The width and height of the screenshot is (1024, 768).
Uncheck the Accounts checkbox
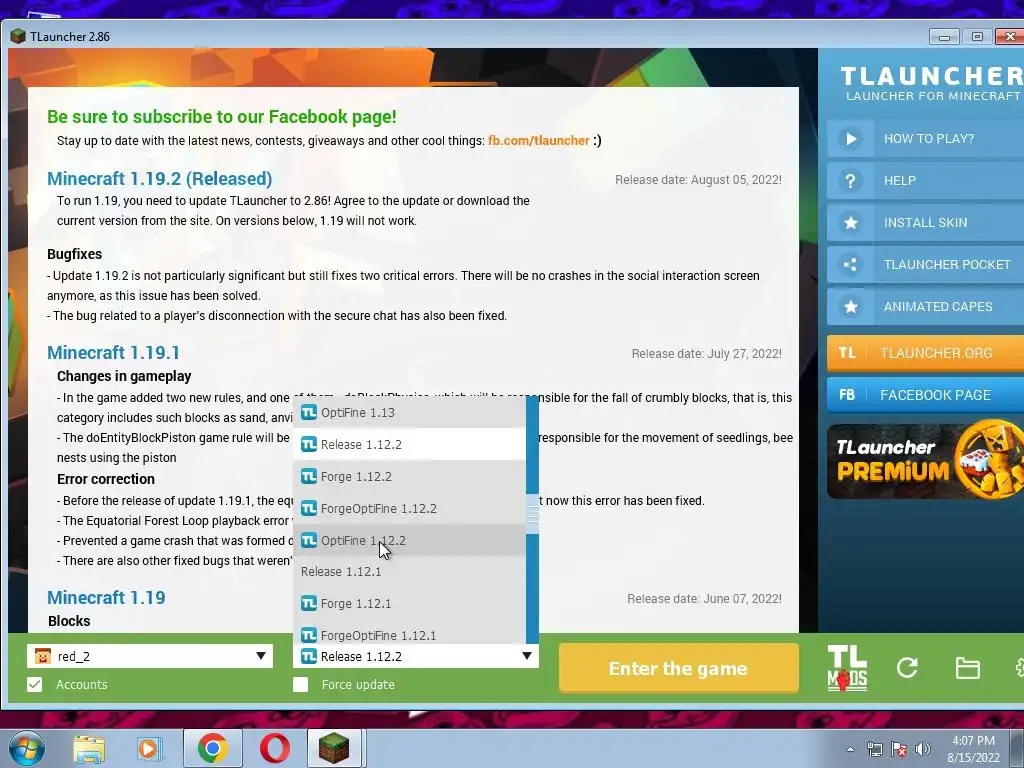tap(35, 684)
